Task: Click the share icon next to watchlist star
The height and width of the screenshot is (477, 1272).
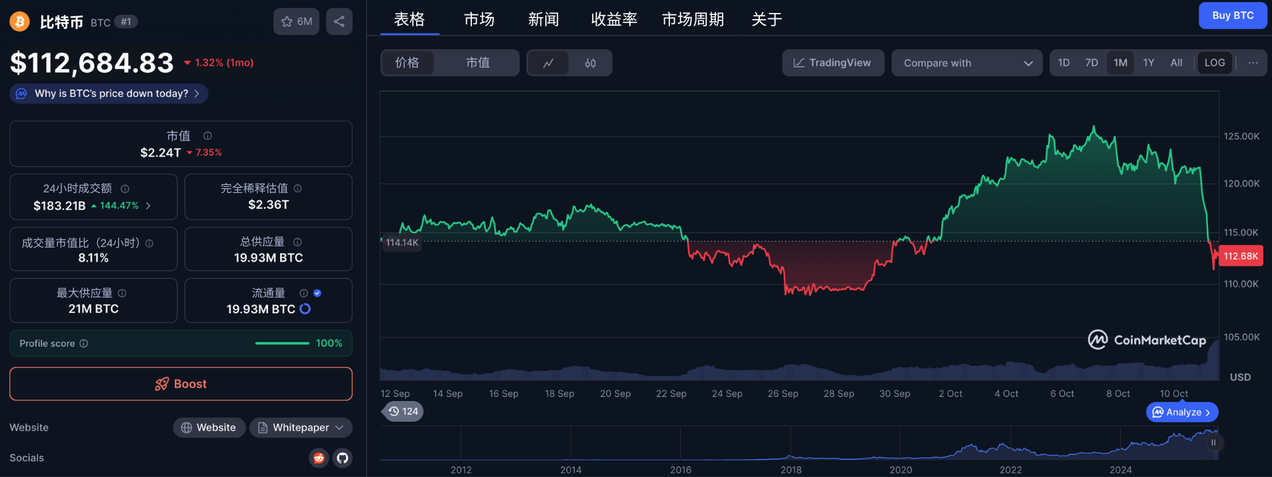Action: pos(339,21)
